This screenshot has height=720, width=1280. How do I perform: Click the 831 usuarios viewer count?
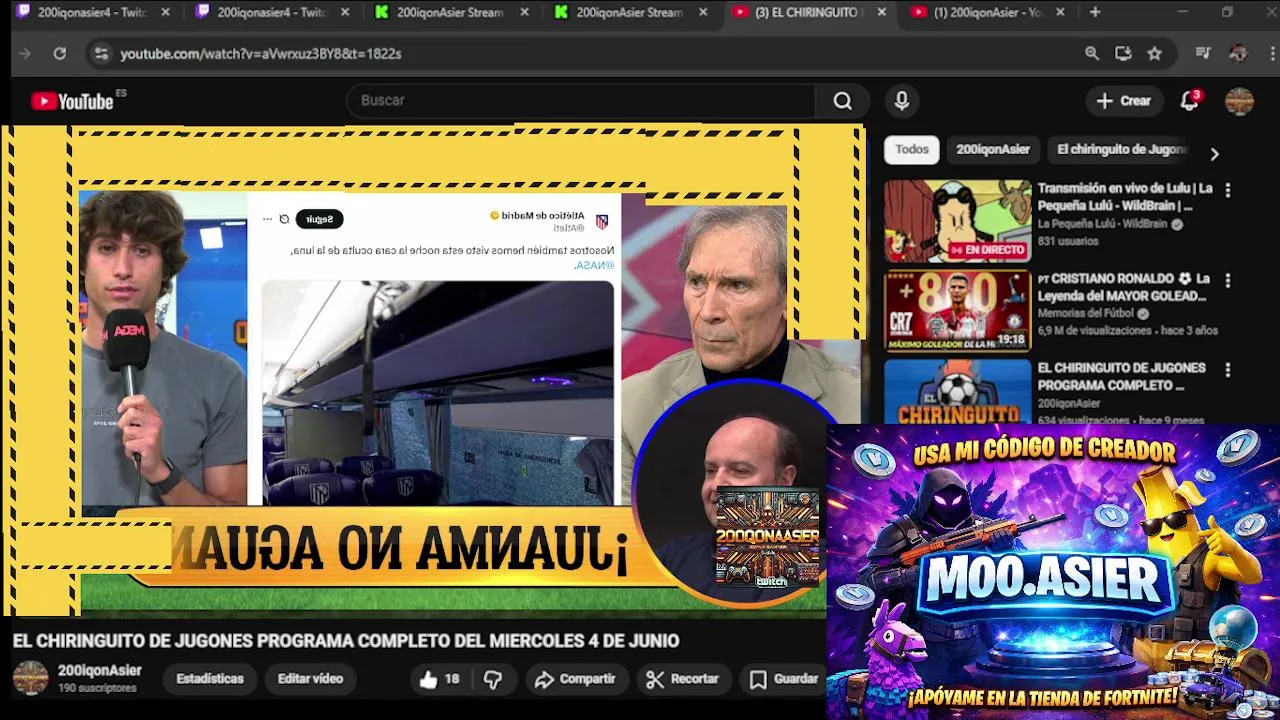(1068, 241)
